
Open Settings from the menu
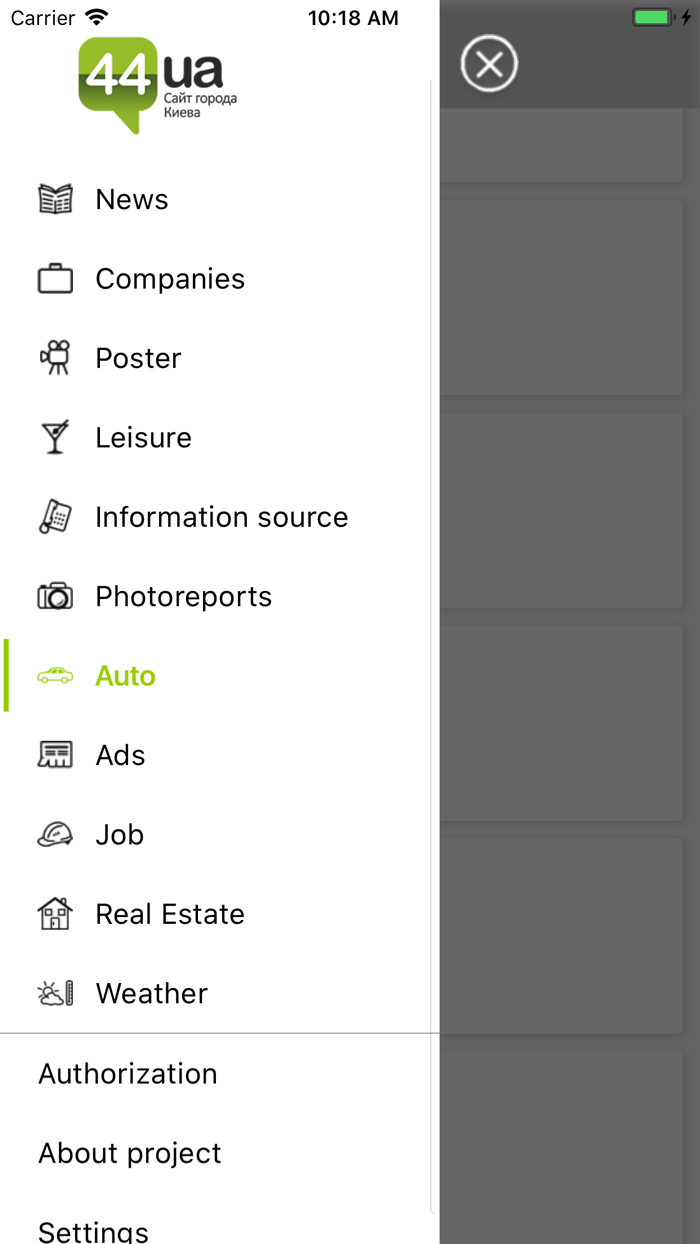click(x=94, y=1231)
